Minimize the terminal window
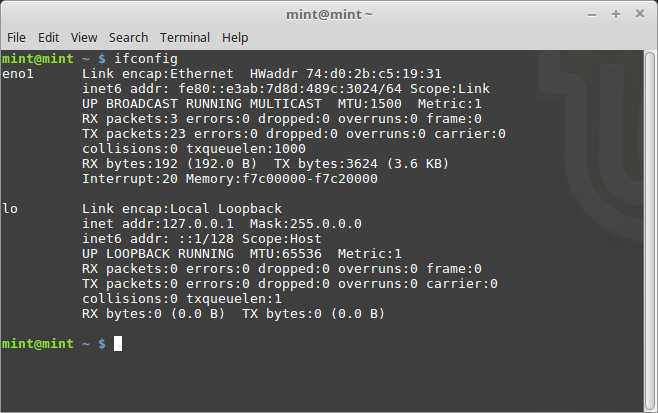The width and height of the screenshot is (658, 413). (592, 15)
